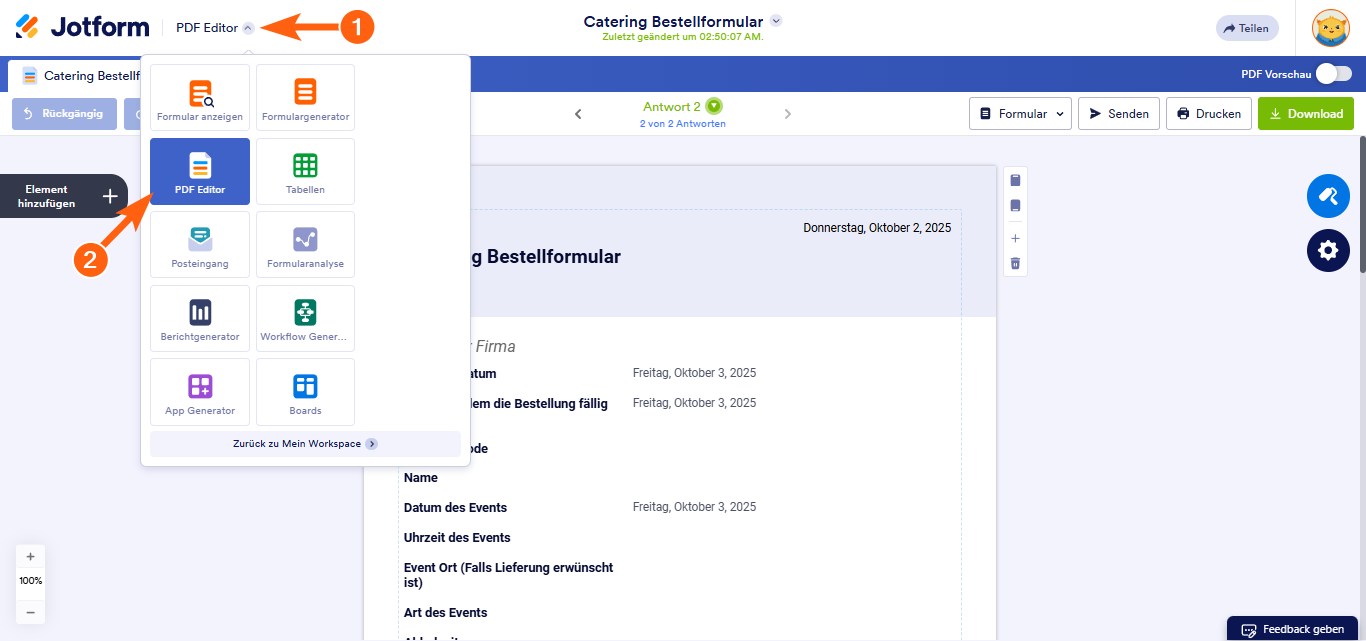Click the 100% zoom level

coord(30,581)
